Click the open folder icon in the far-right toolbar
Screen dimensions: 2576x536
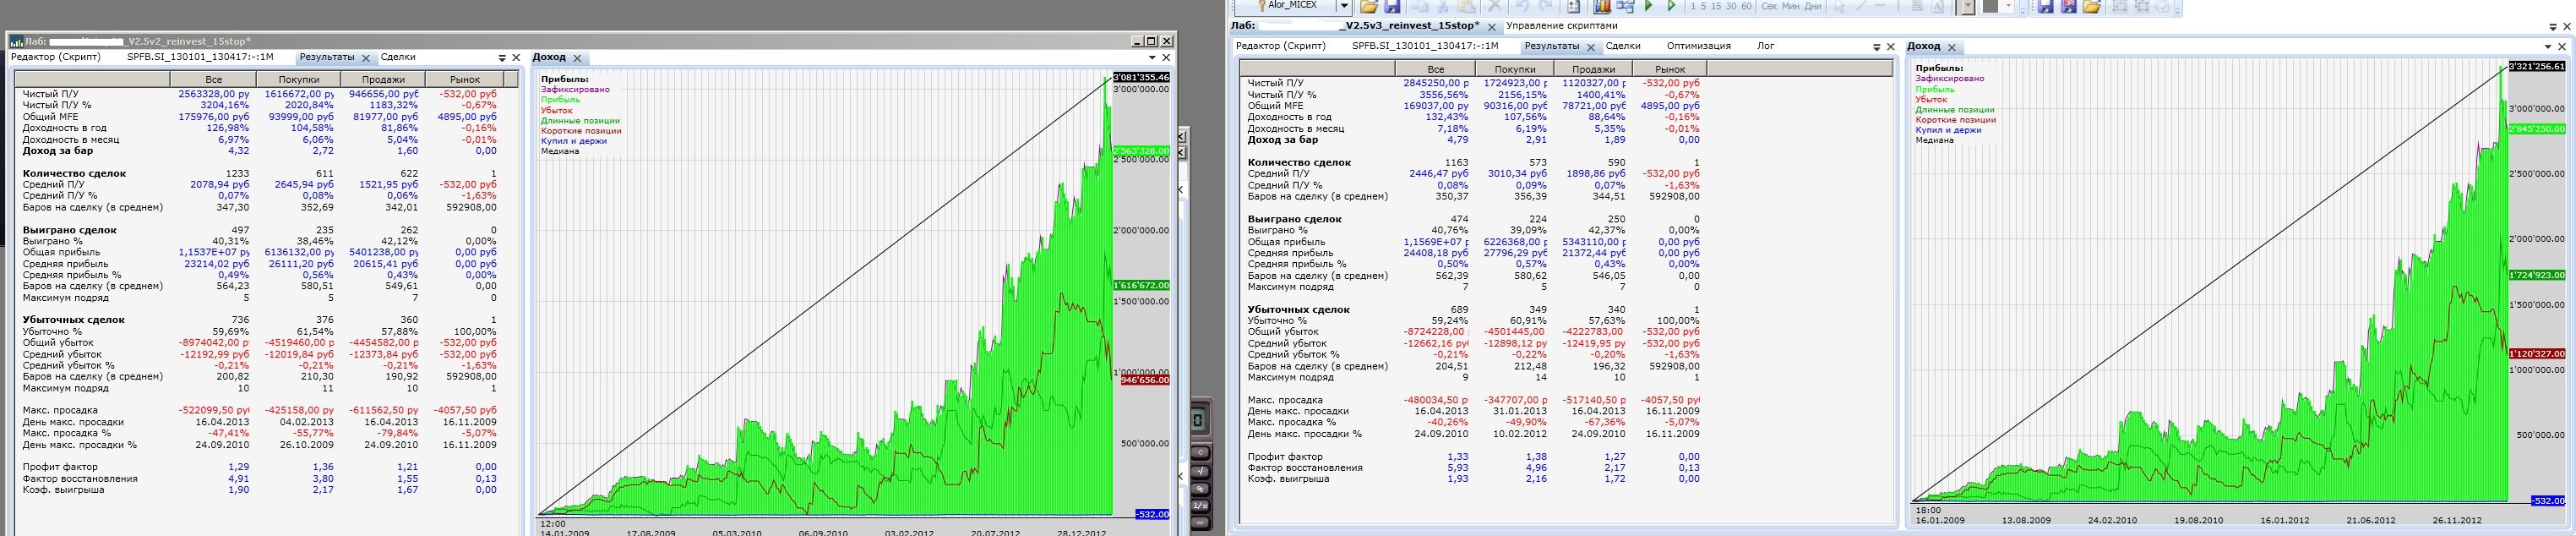tap(2092, 6)
